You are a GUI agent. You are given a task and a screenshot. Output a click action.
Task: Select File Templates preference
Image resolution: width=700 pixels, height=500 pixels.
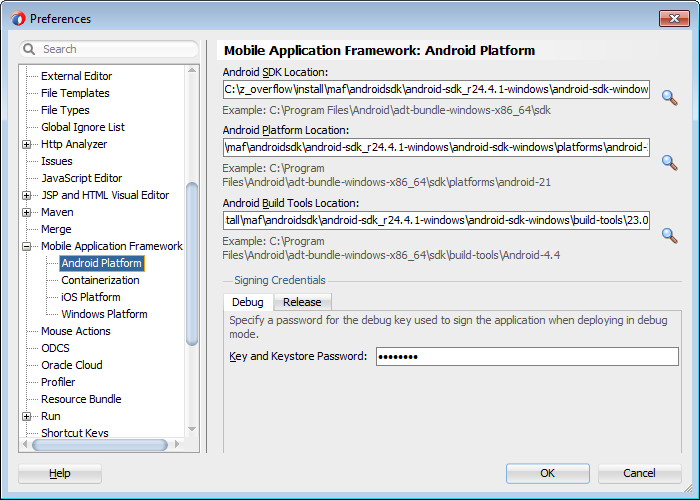[x=75, y=93]
